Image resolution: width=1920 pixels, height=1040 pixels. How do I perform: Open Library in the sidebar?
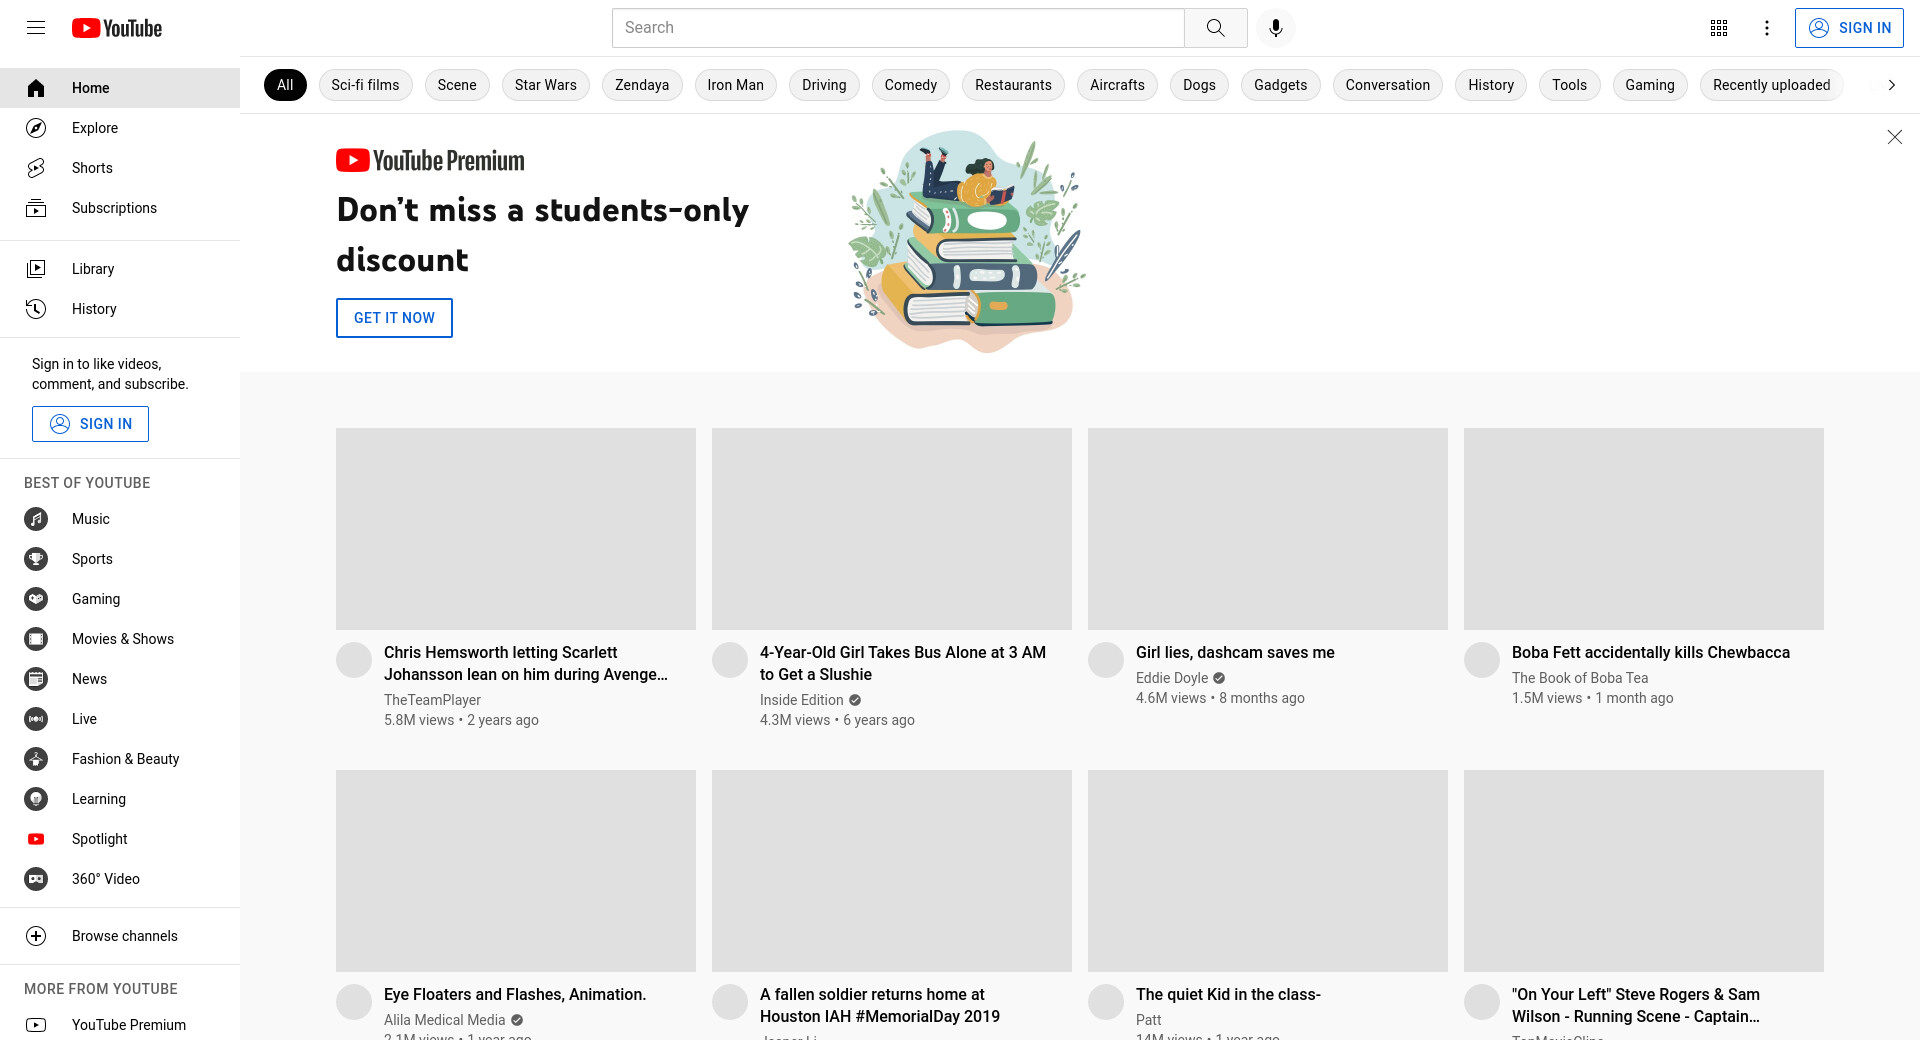coord(120,269)
